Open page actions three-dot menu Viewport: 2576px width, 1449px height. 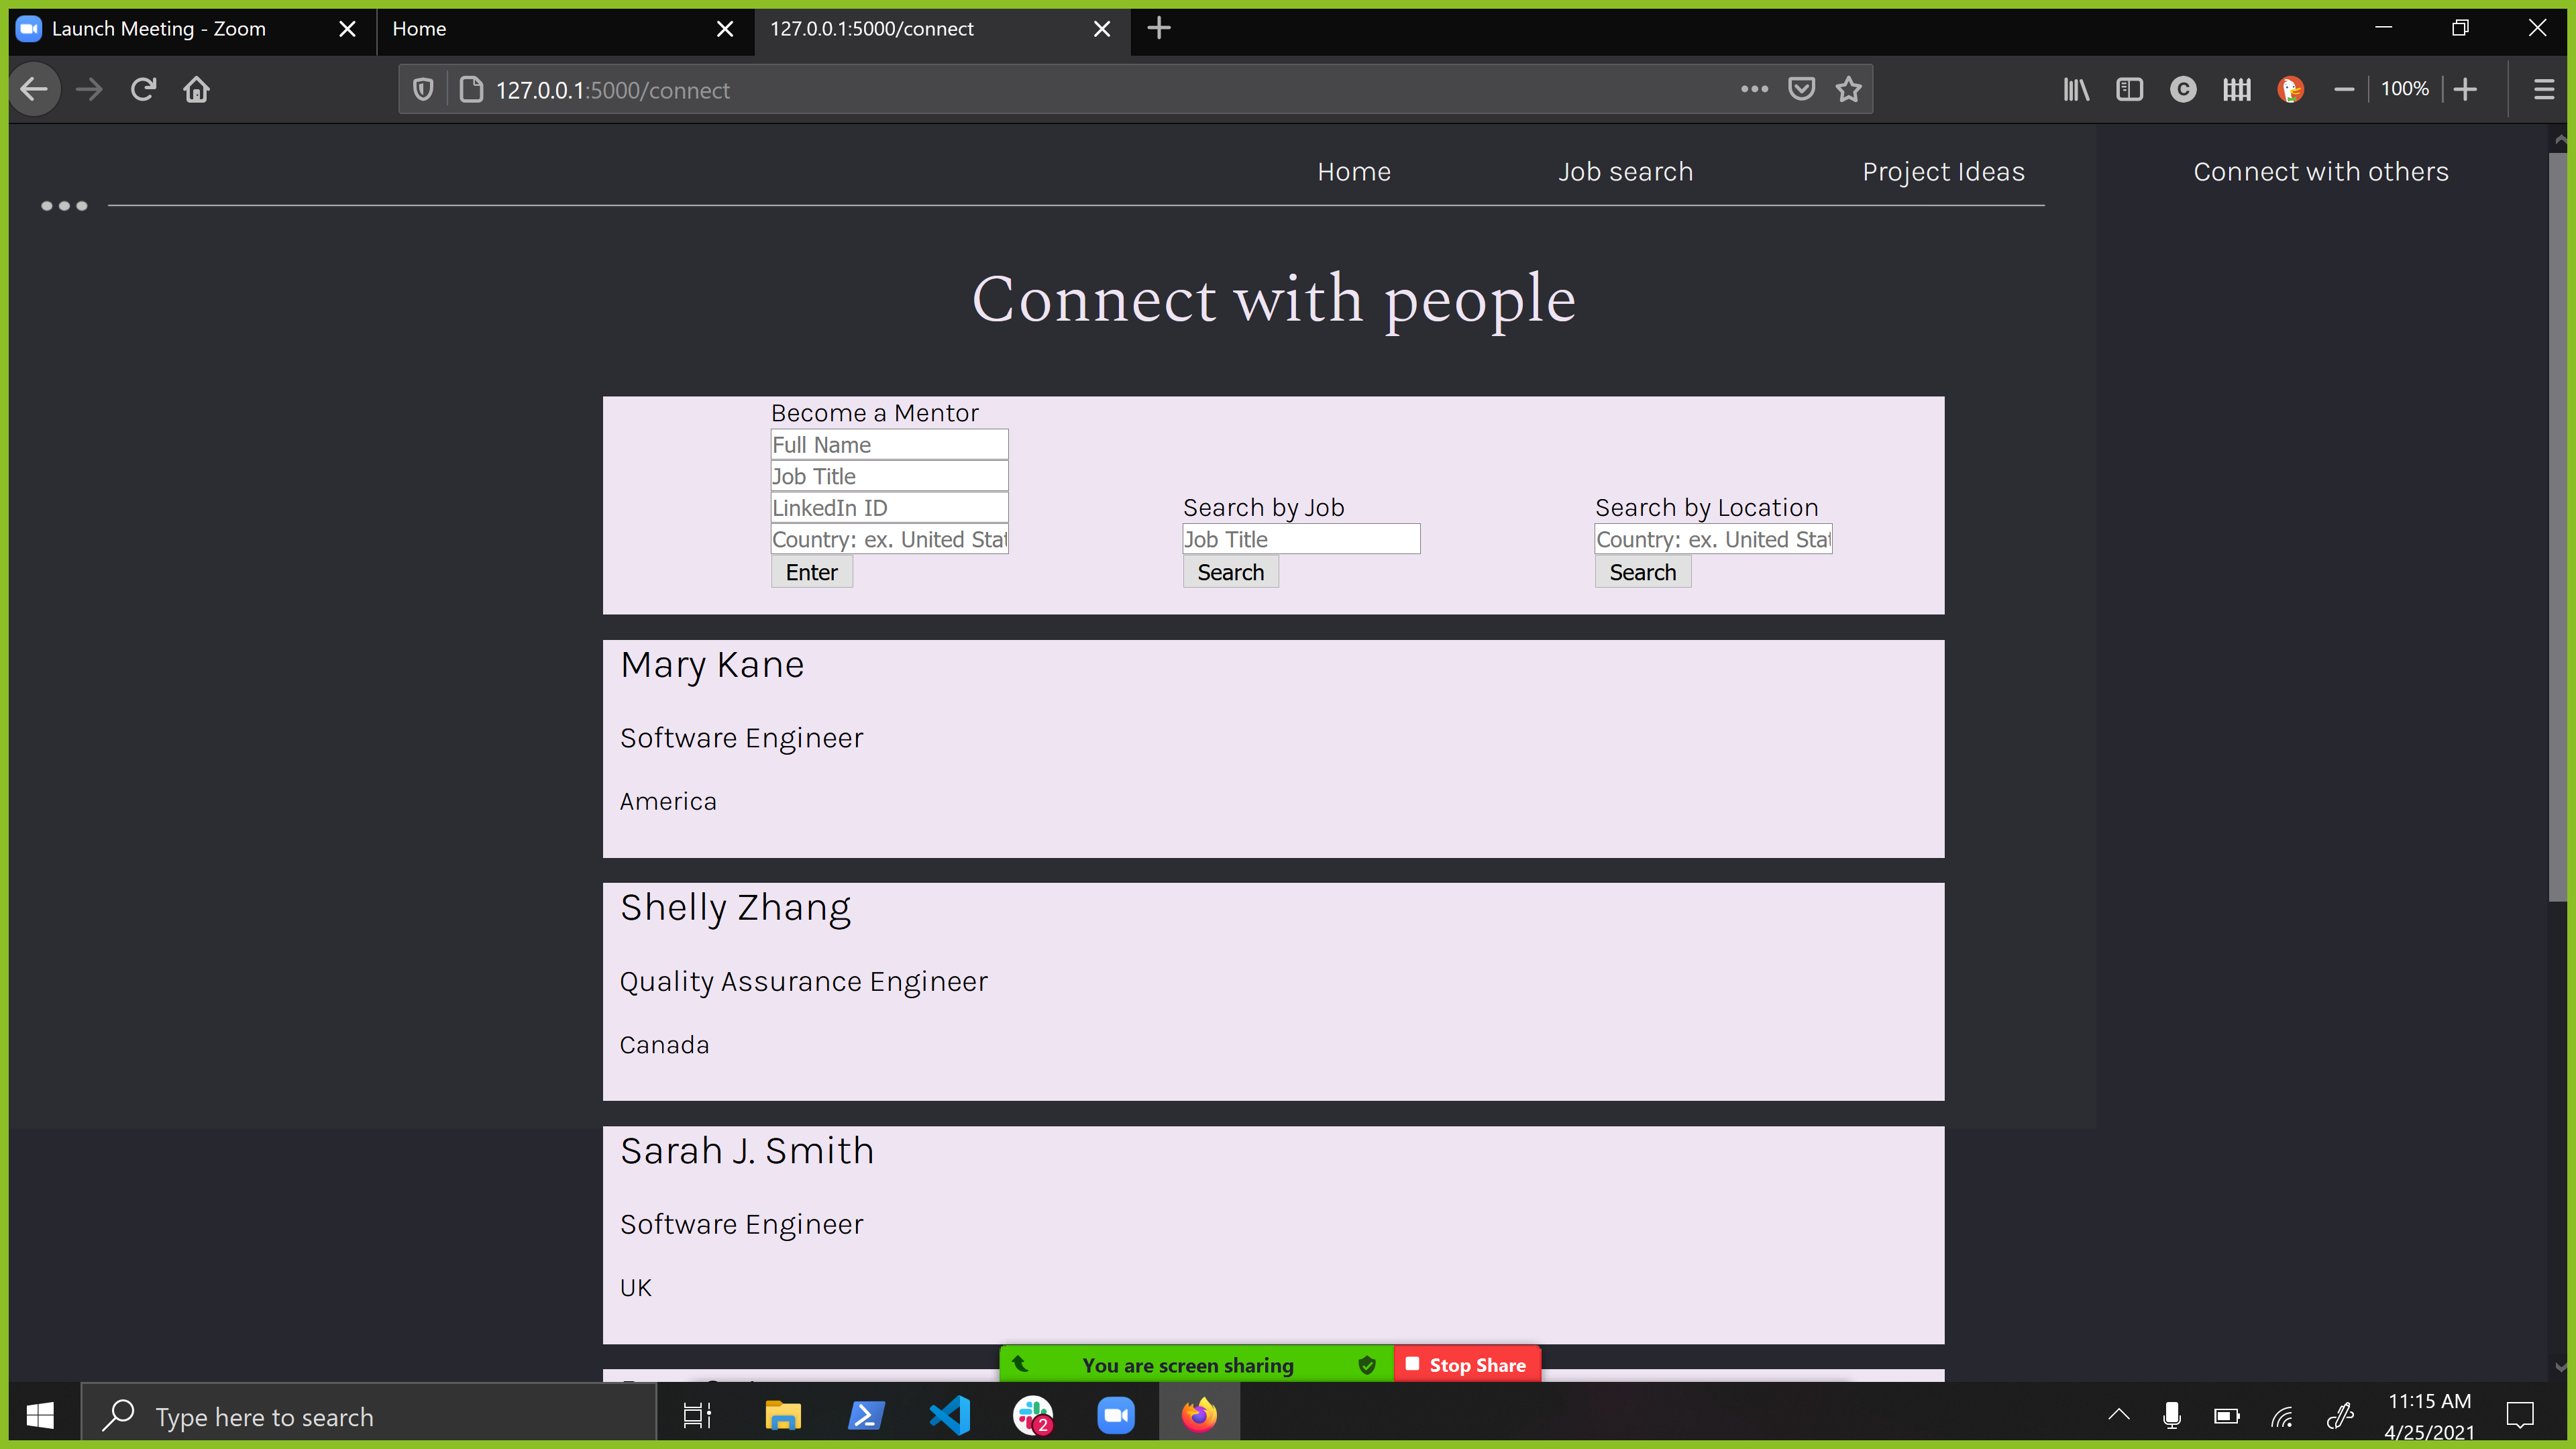(1754, 90)
